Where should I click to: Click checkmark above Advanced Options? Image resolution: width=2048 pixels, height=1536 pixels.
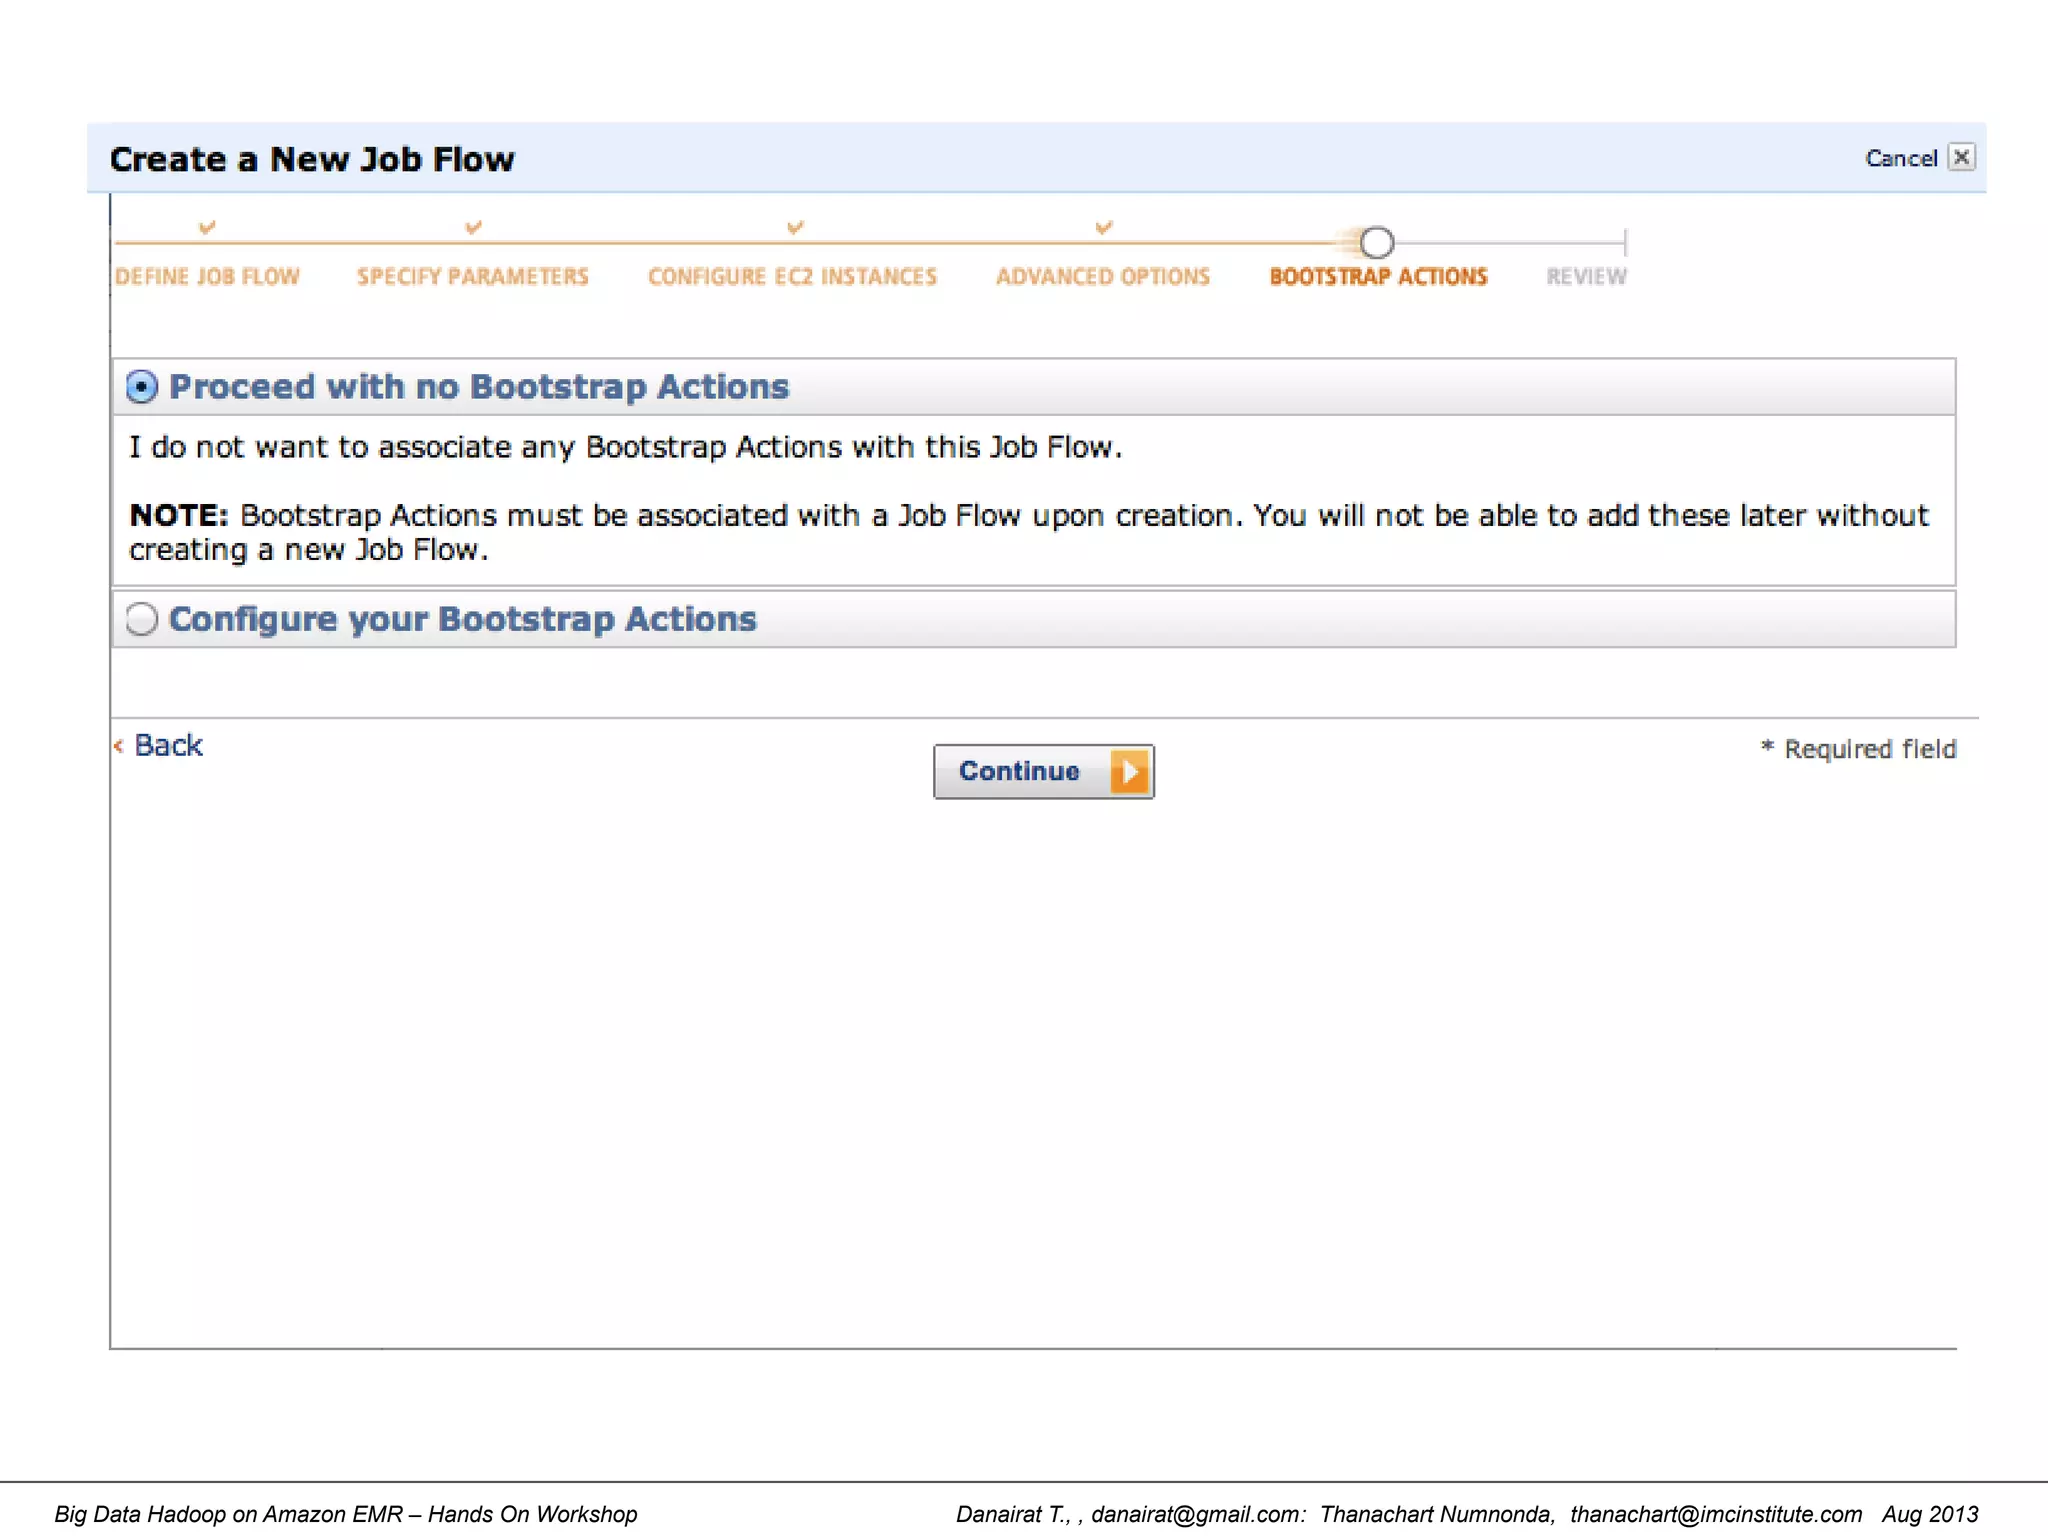pyautogui.click(x=1104, y=227)
